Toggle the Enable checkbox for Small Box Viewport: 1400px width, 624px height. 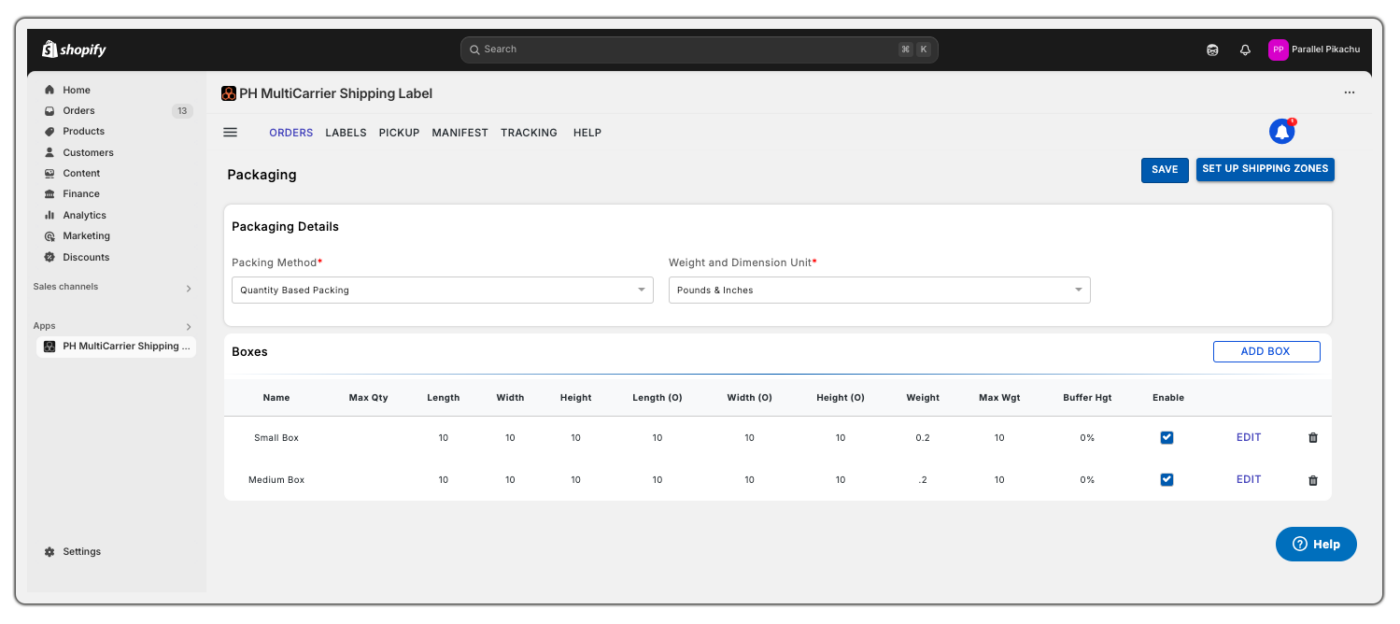pos(1167,437)
